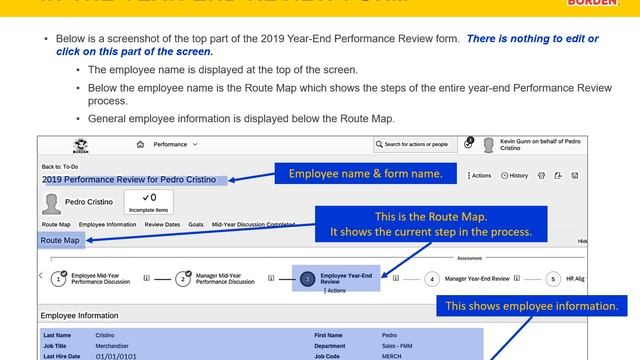The image size is (640, 360).
Task: Click the Department value Sales - FMM
Action: (397, 346)
